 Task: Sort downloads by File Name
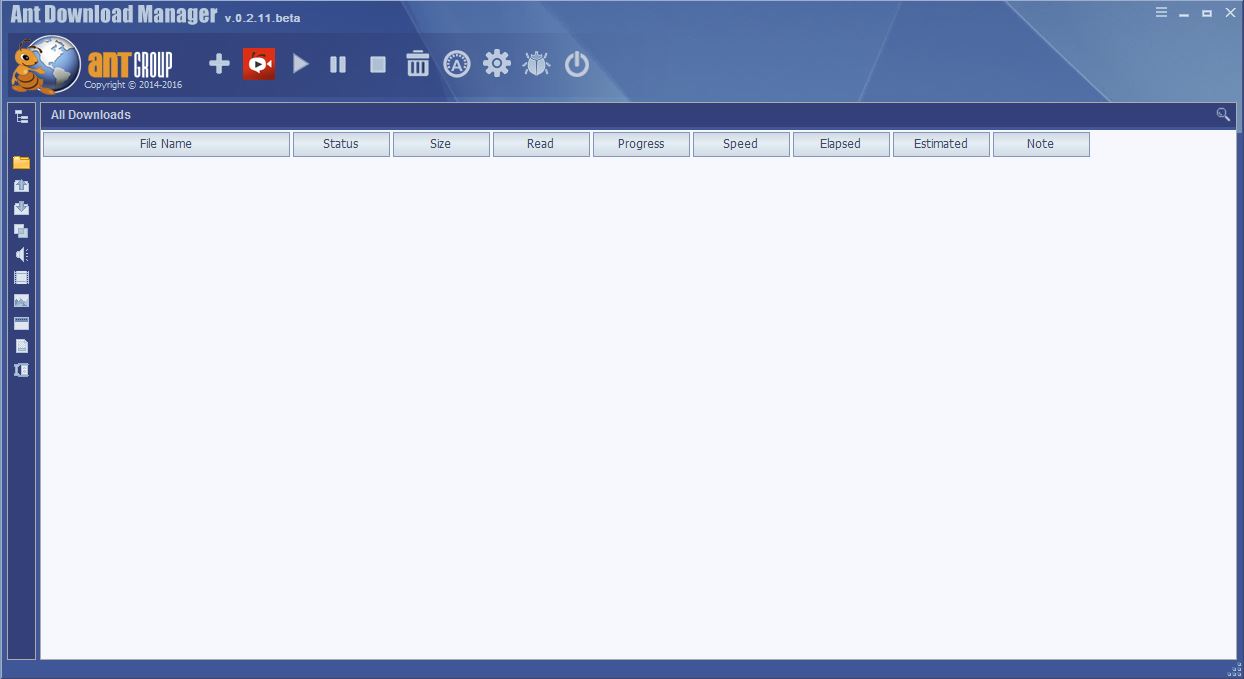[165, 143]
